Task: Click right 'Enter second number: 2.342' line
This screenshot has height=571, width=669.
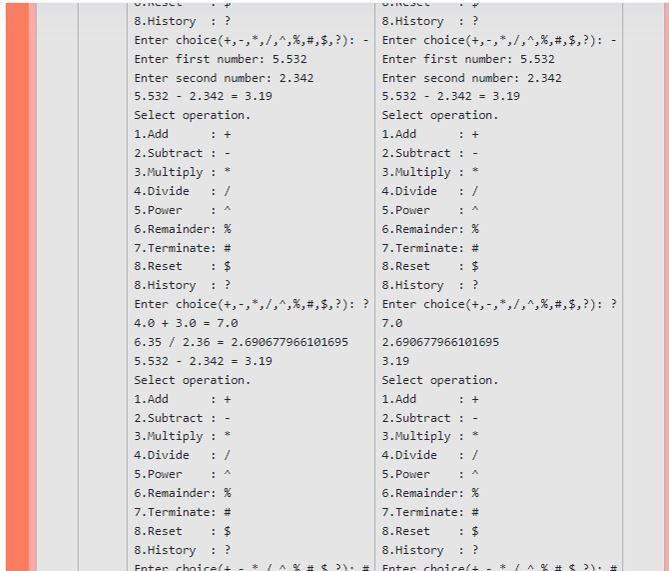Action: coord(471,78)
